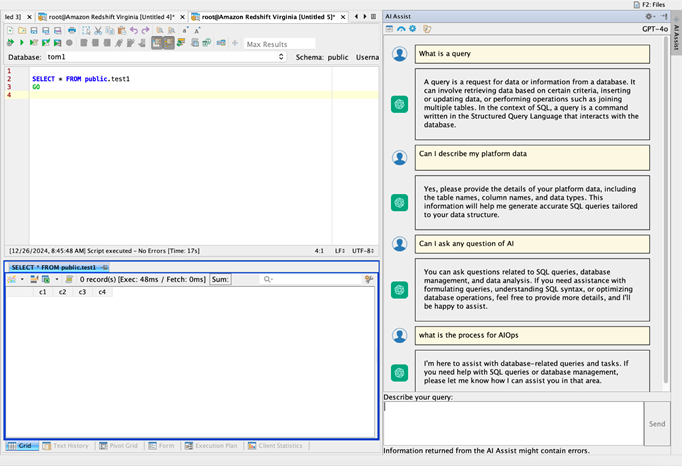
Task: Click the blue gear icon below AI Assist title
Action: [412, 29]
